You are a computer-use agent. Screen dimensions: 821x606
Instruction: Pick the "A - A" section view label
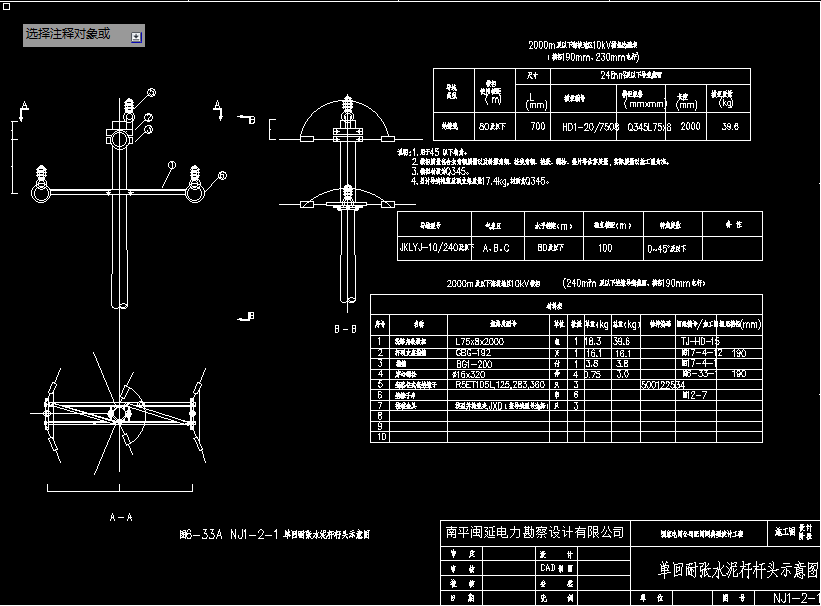[121, 517]
